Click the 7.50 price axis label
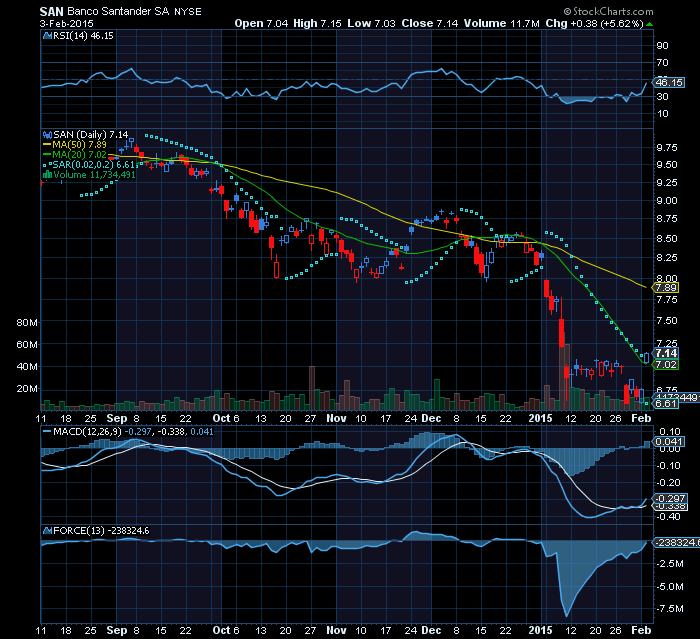Screen dimensions: 700x639 pyautogui.click(x=667, y=321)
